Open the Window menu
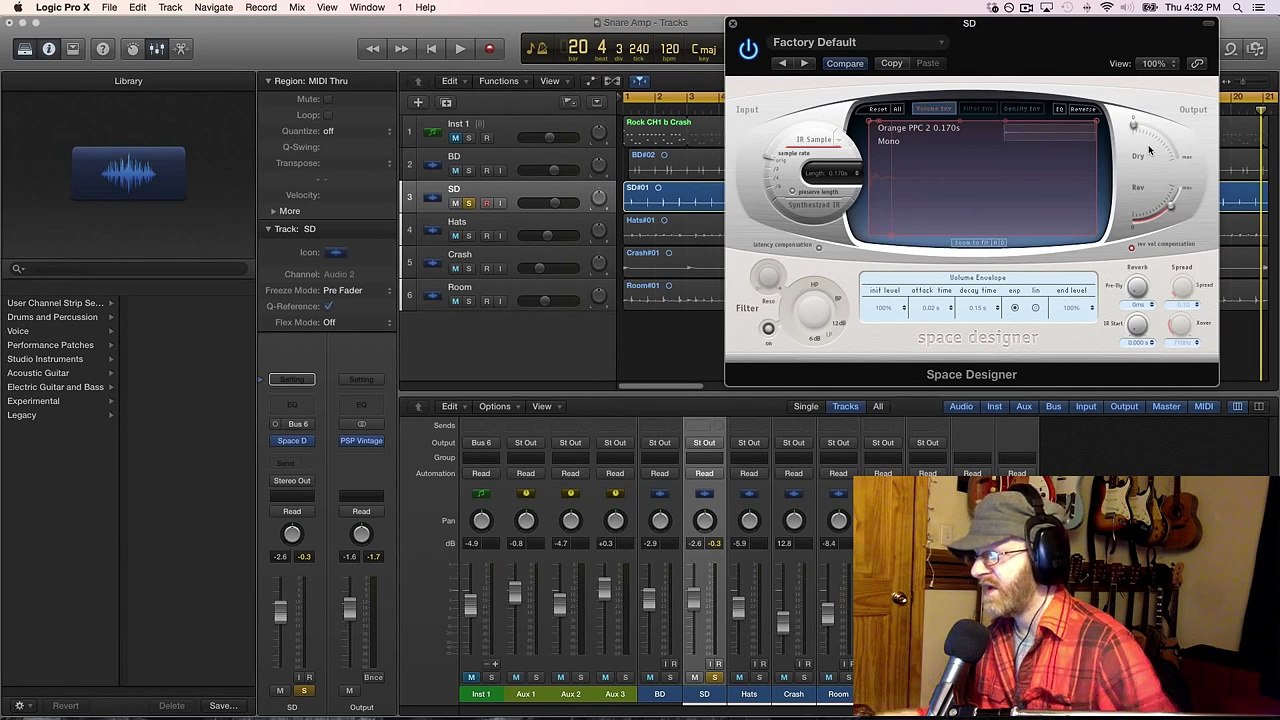The width and height of the screenshot is (1280, 720). pos(367,8)
